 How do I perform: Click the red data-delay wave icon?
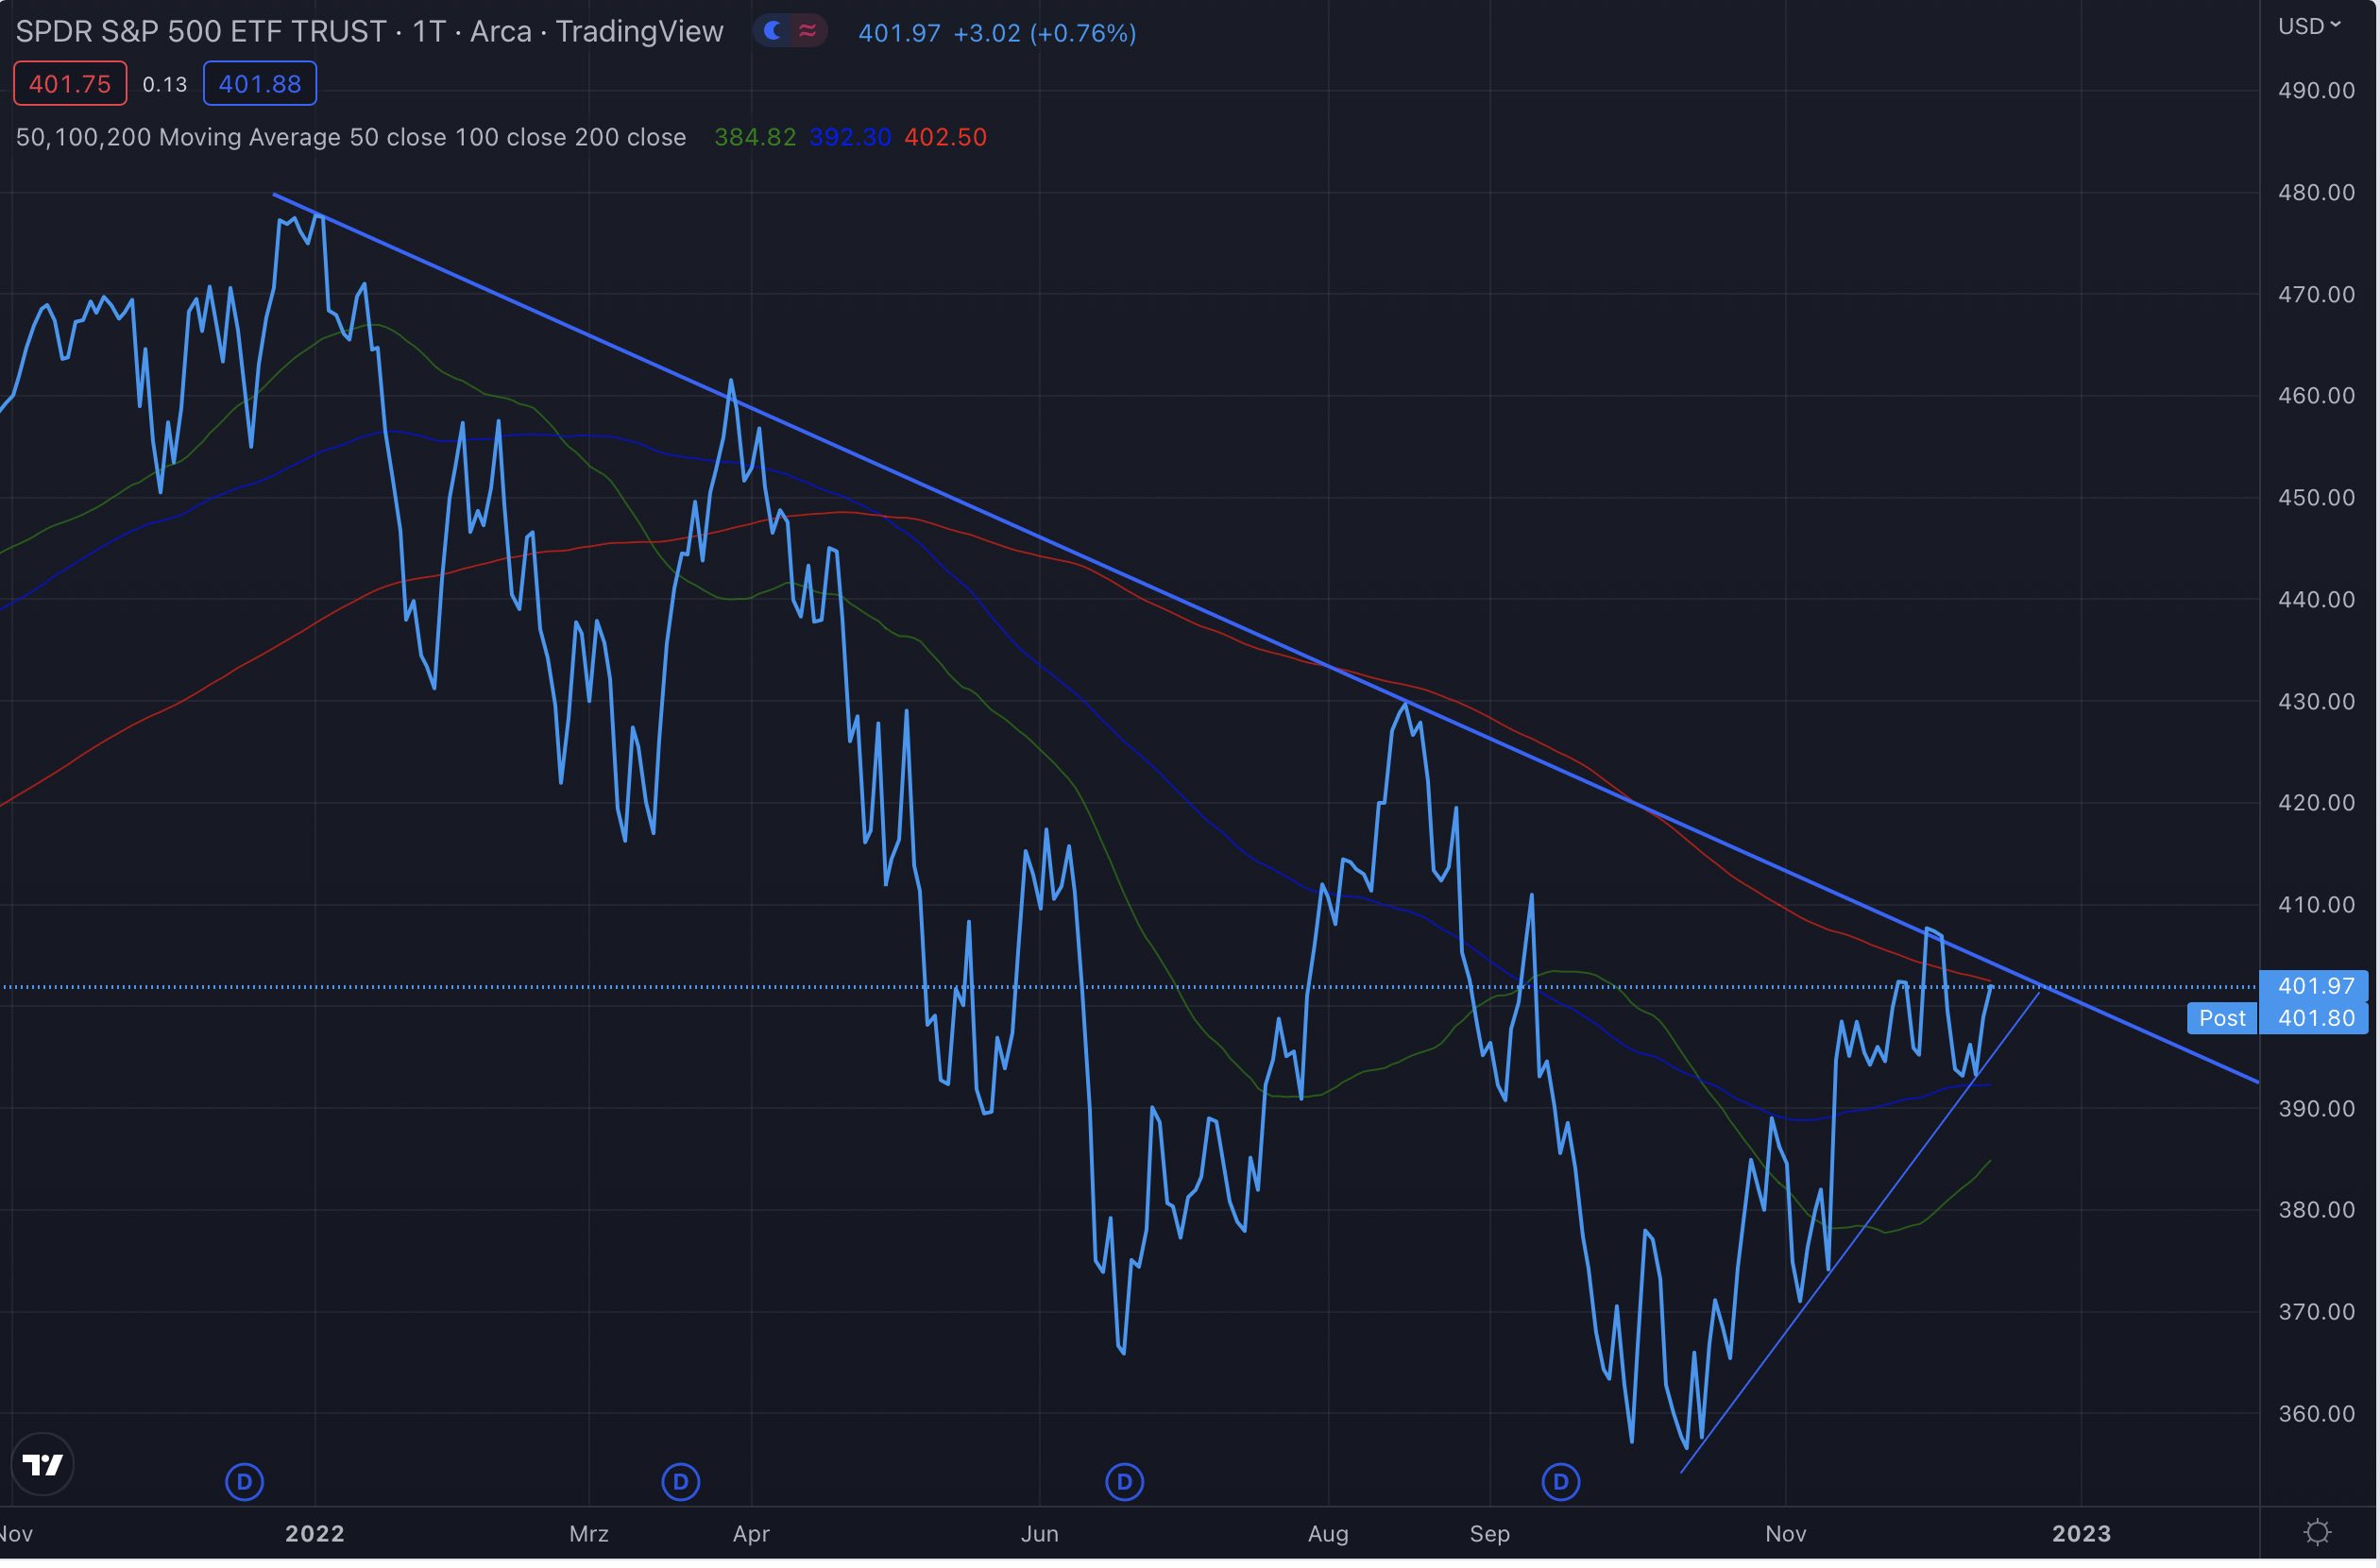[808, 31]
